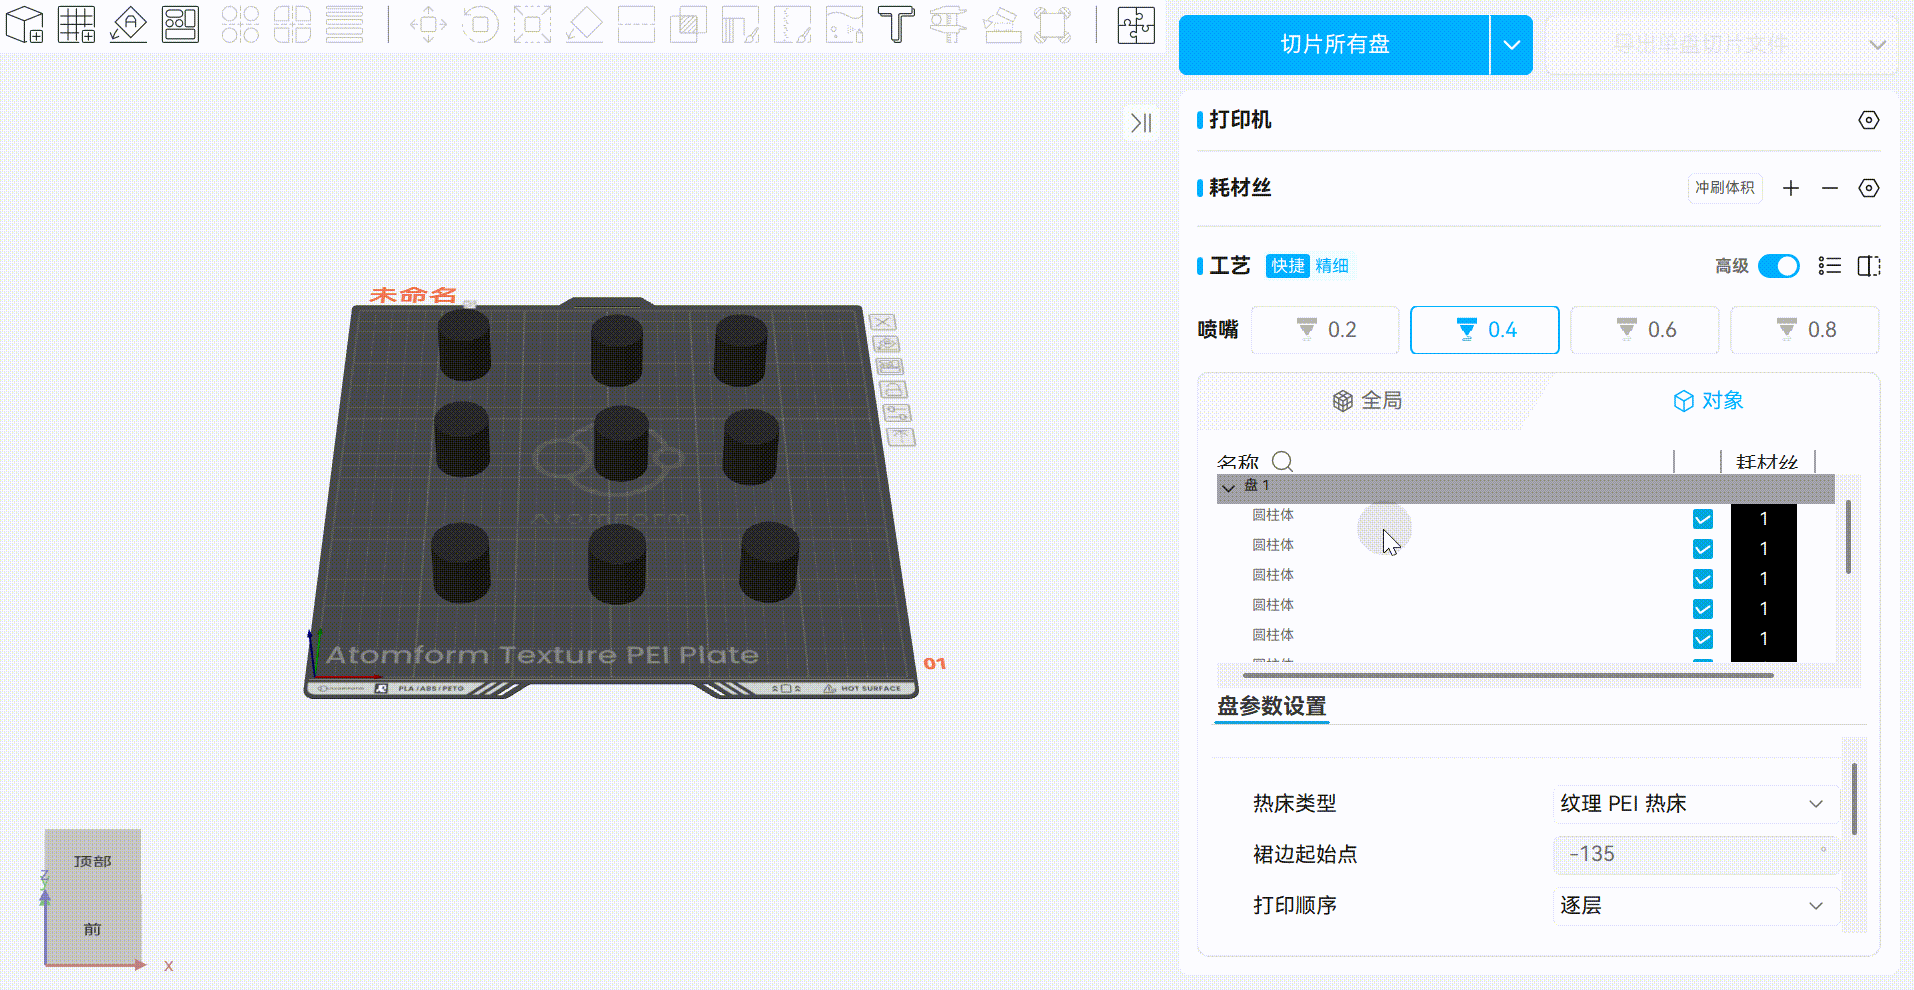
Task: Remove a filament with minus icon
Action: (1830, 188)
